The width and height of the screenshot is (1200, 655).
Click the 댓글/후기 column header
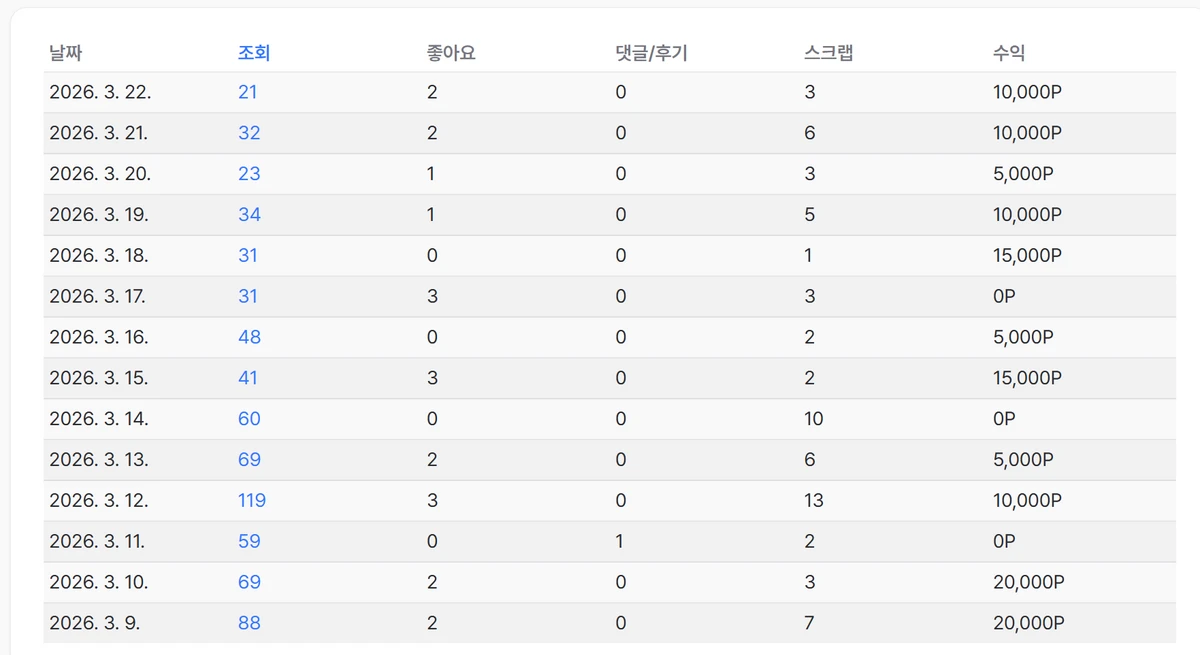click(651, 53)
